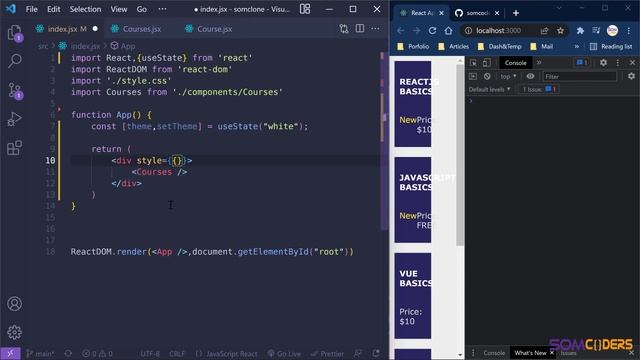
Task: Open the Chrome three-dot menu
Action: pos(629,31)
